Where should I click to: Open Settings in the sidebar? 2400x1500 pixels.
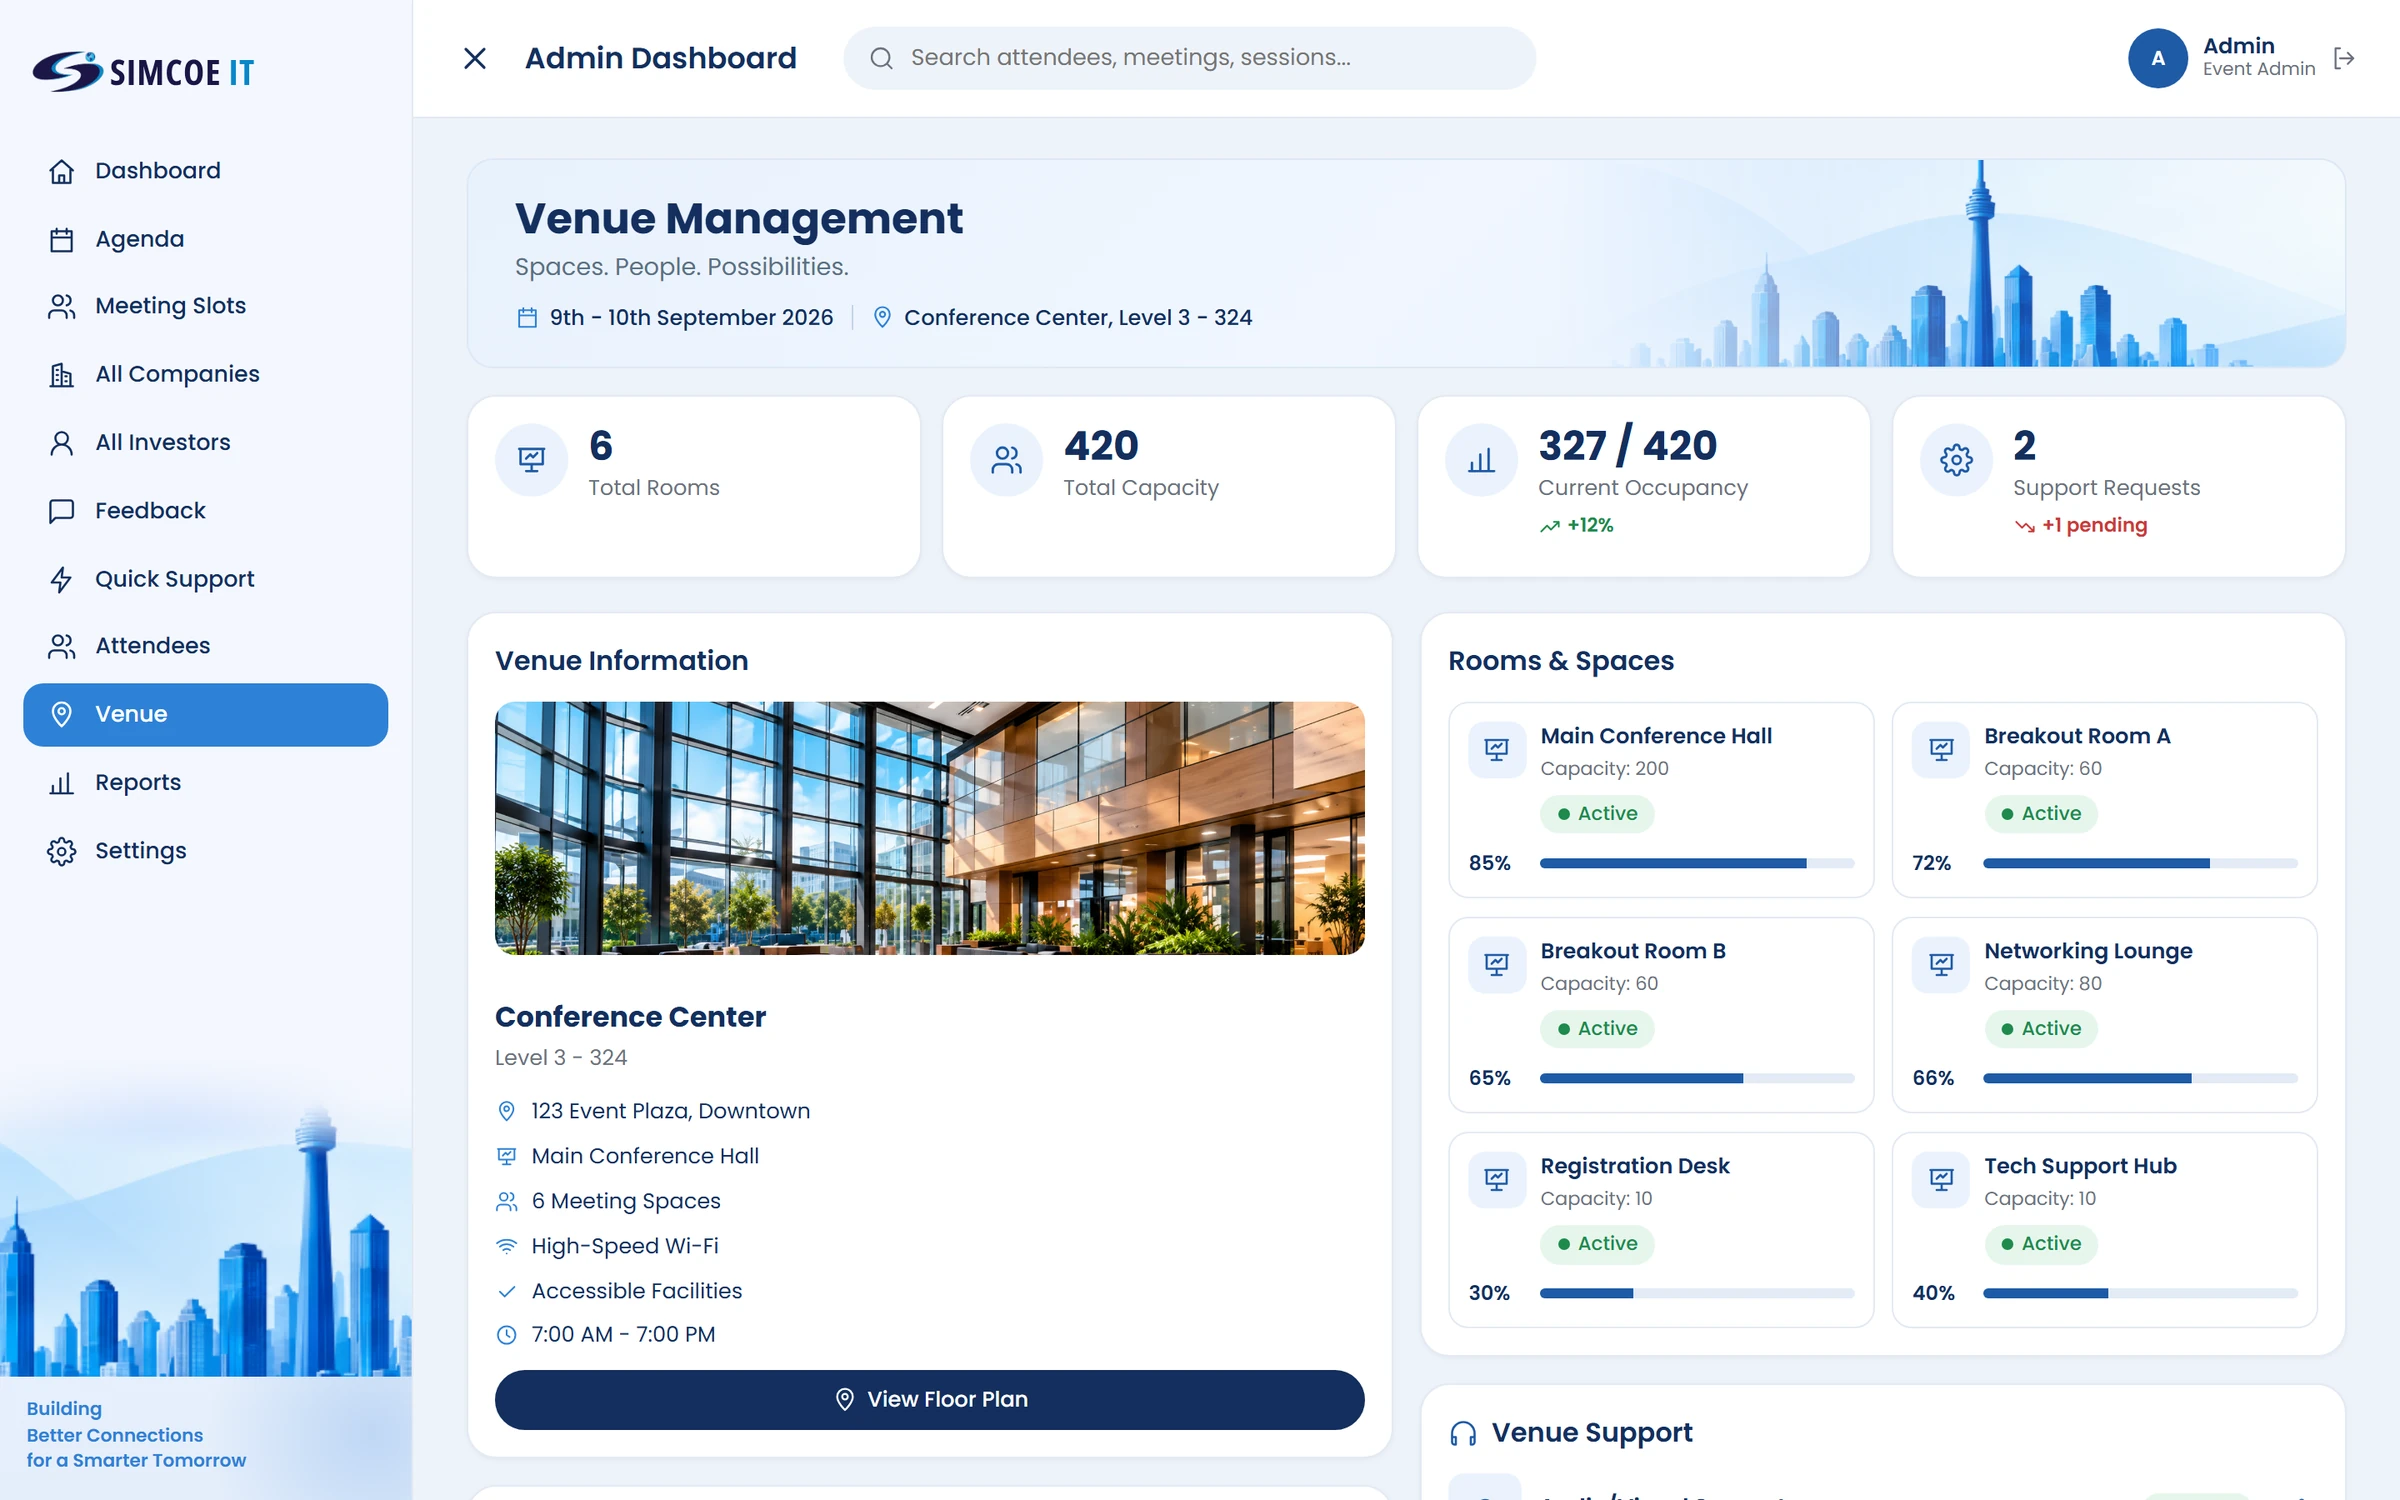click(x=205, y=851)
